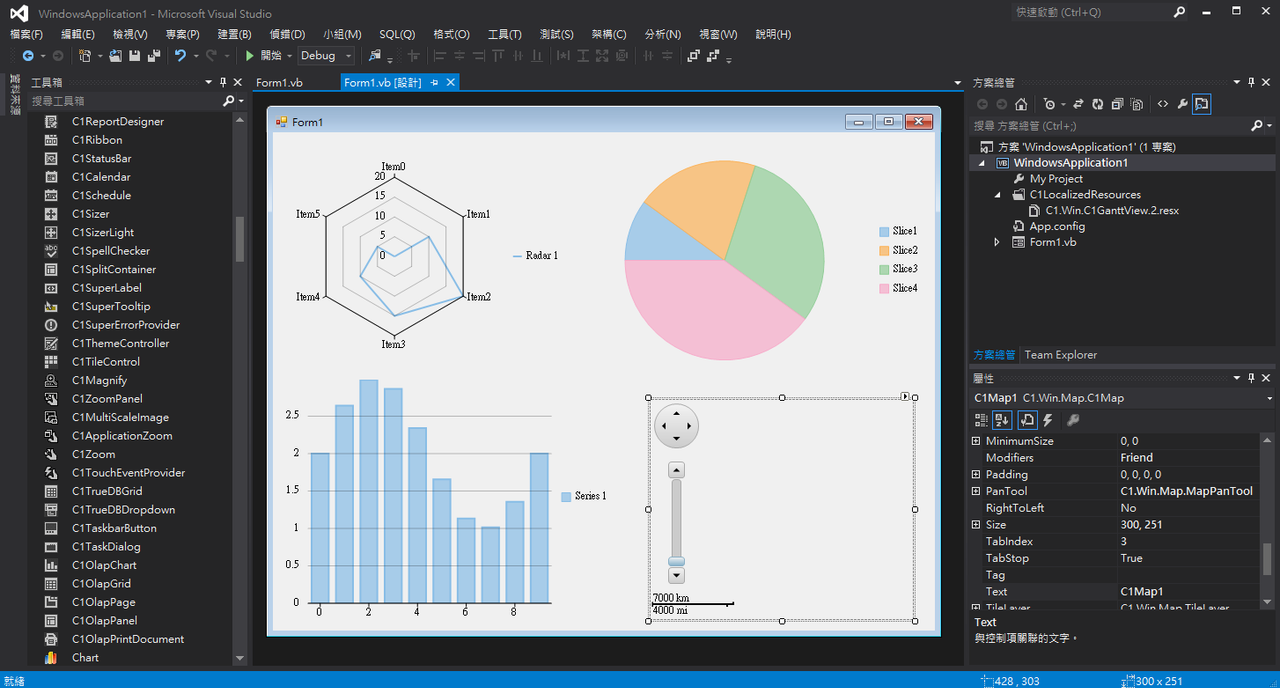Click the C1Map smart tag arrow glyph
1280x688 pixels.
905,397
